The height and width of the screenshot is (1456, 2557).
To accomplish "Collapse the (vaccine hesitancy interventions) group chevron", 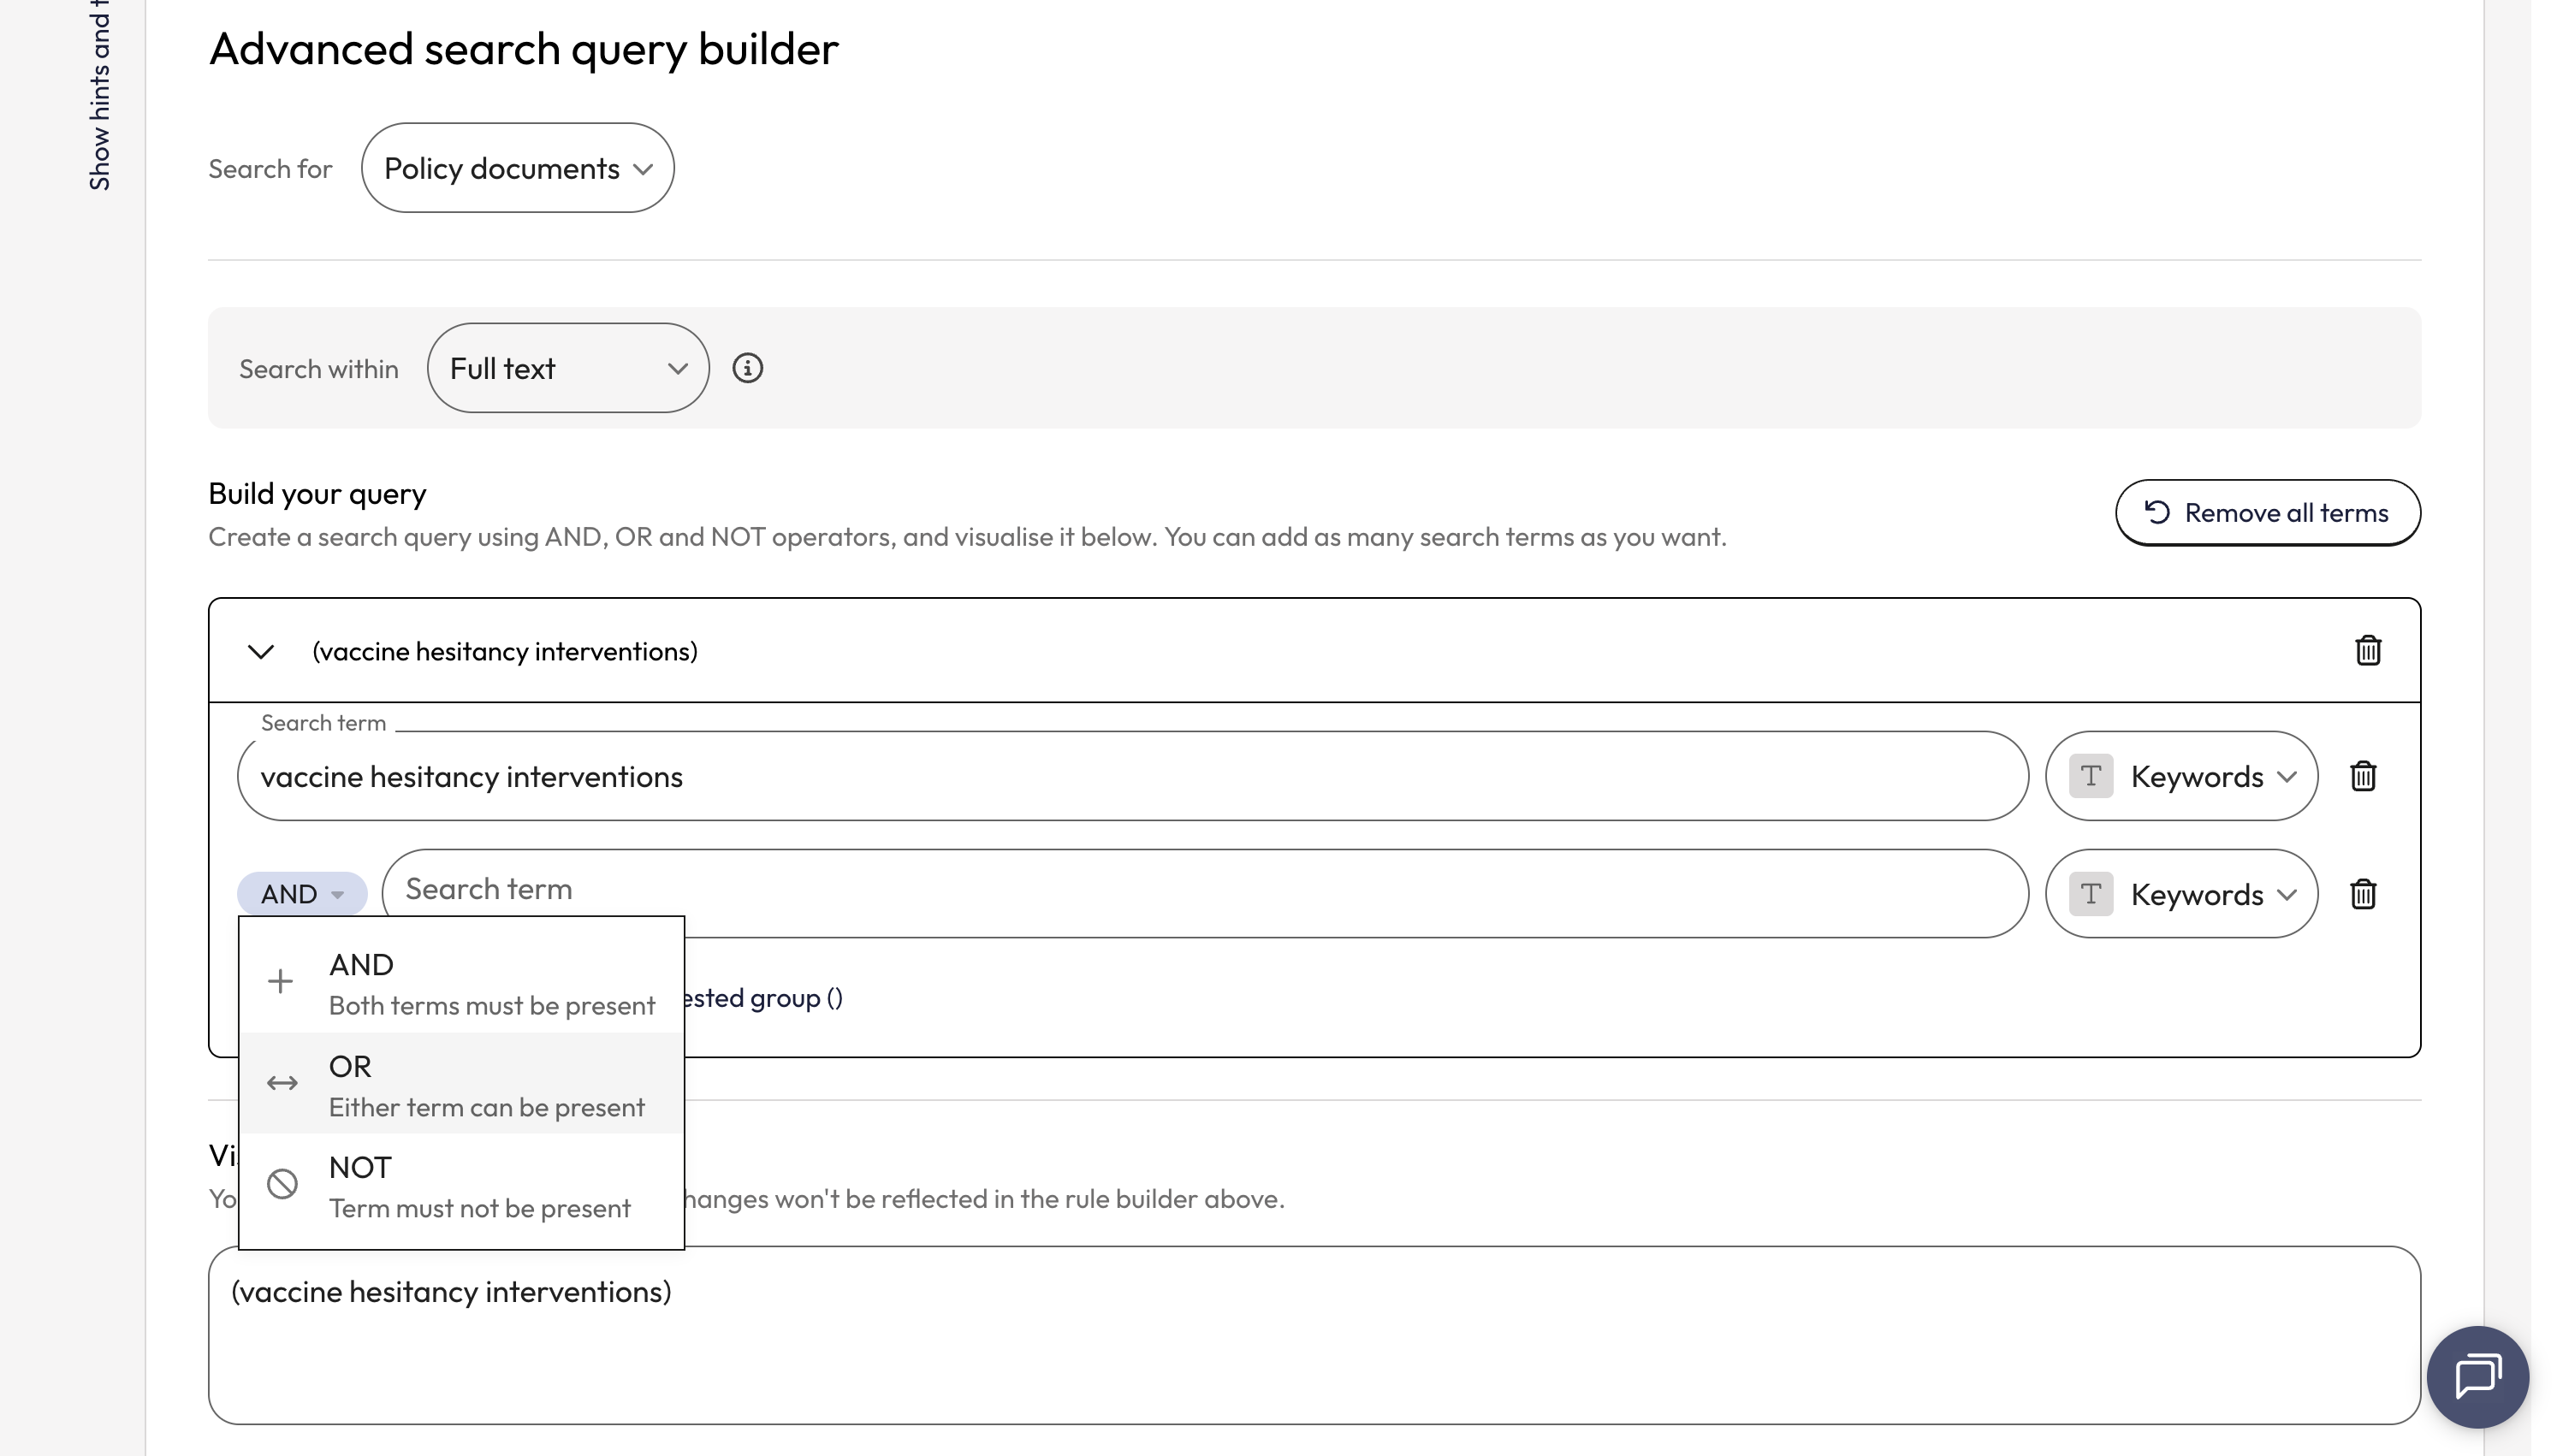I will pyautogui.click(x=261, y=652).
